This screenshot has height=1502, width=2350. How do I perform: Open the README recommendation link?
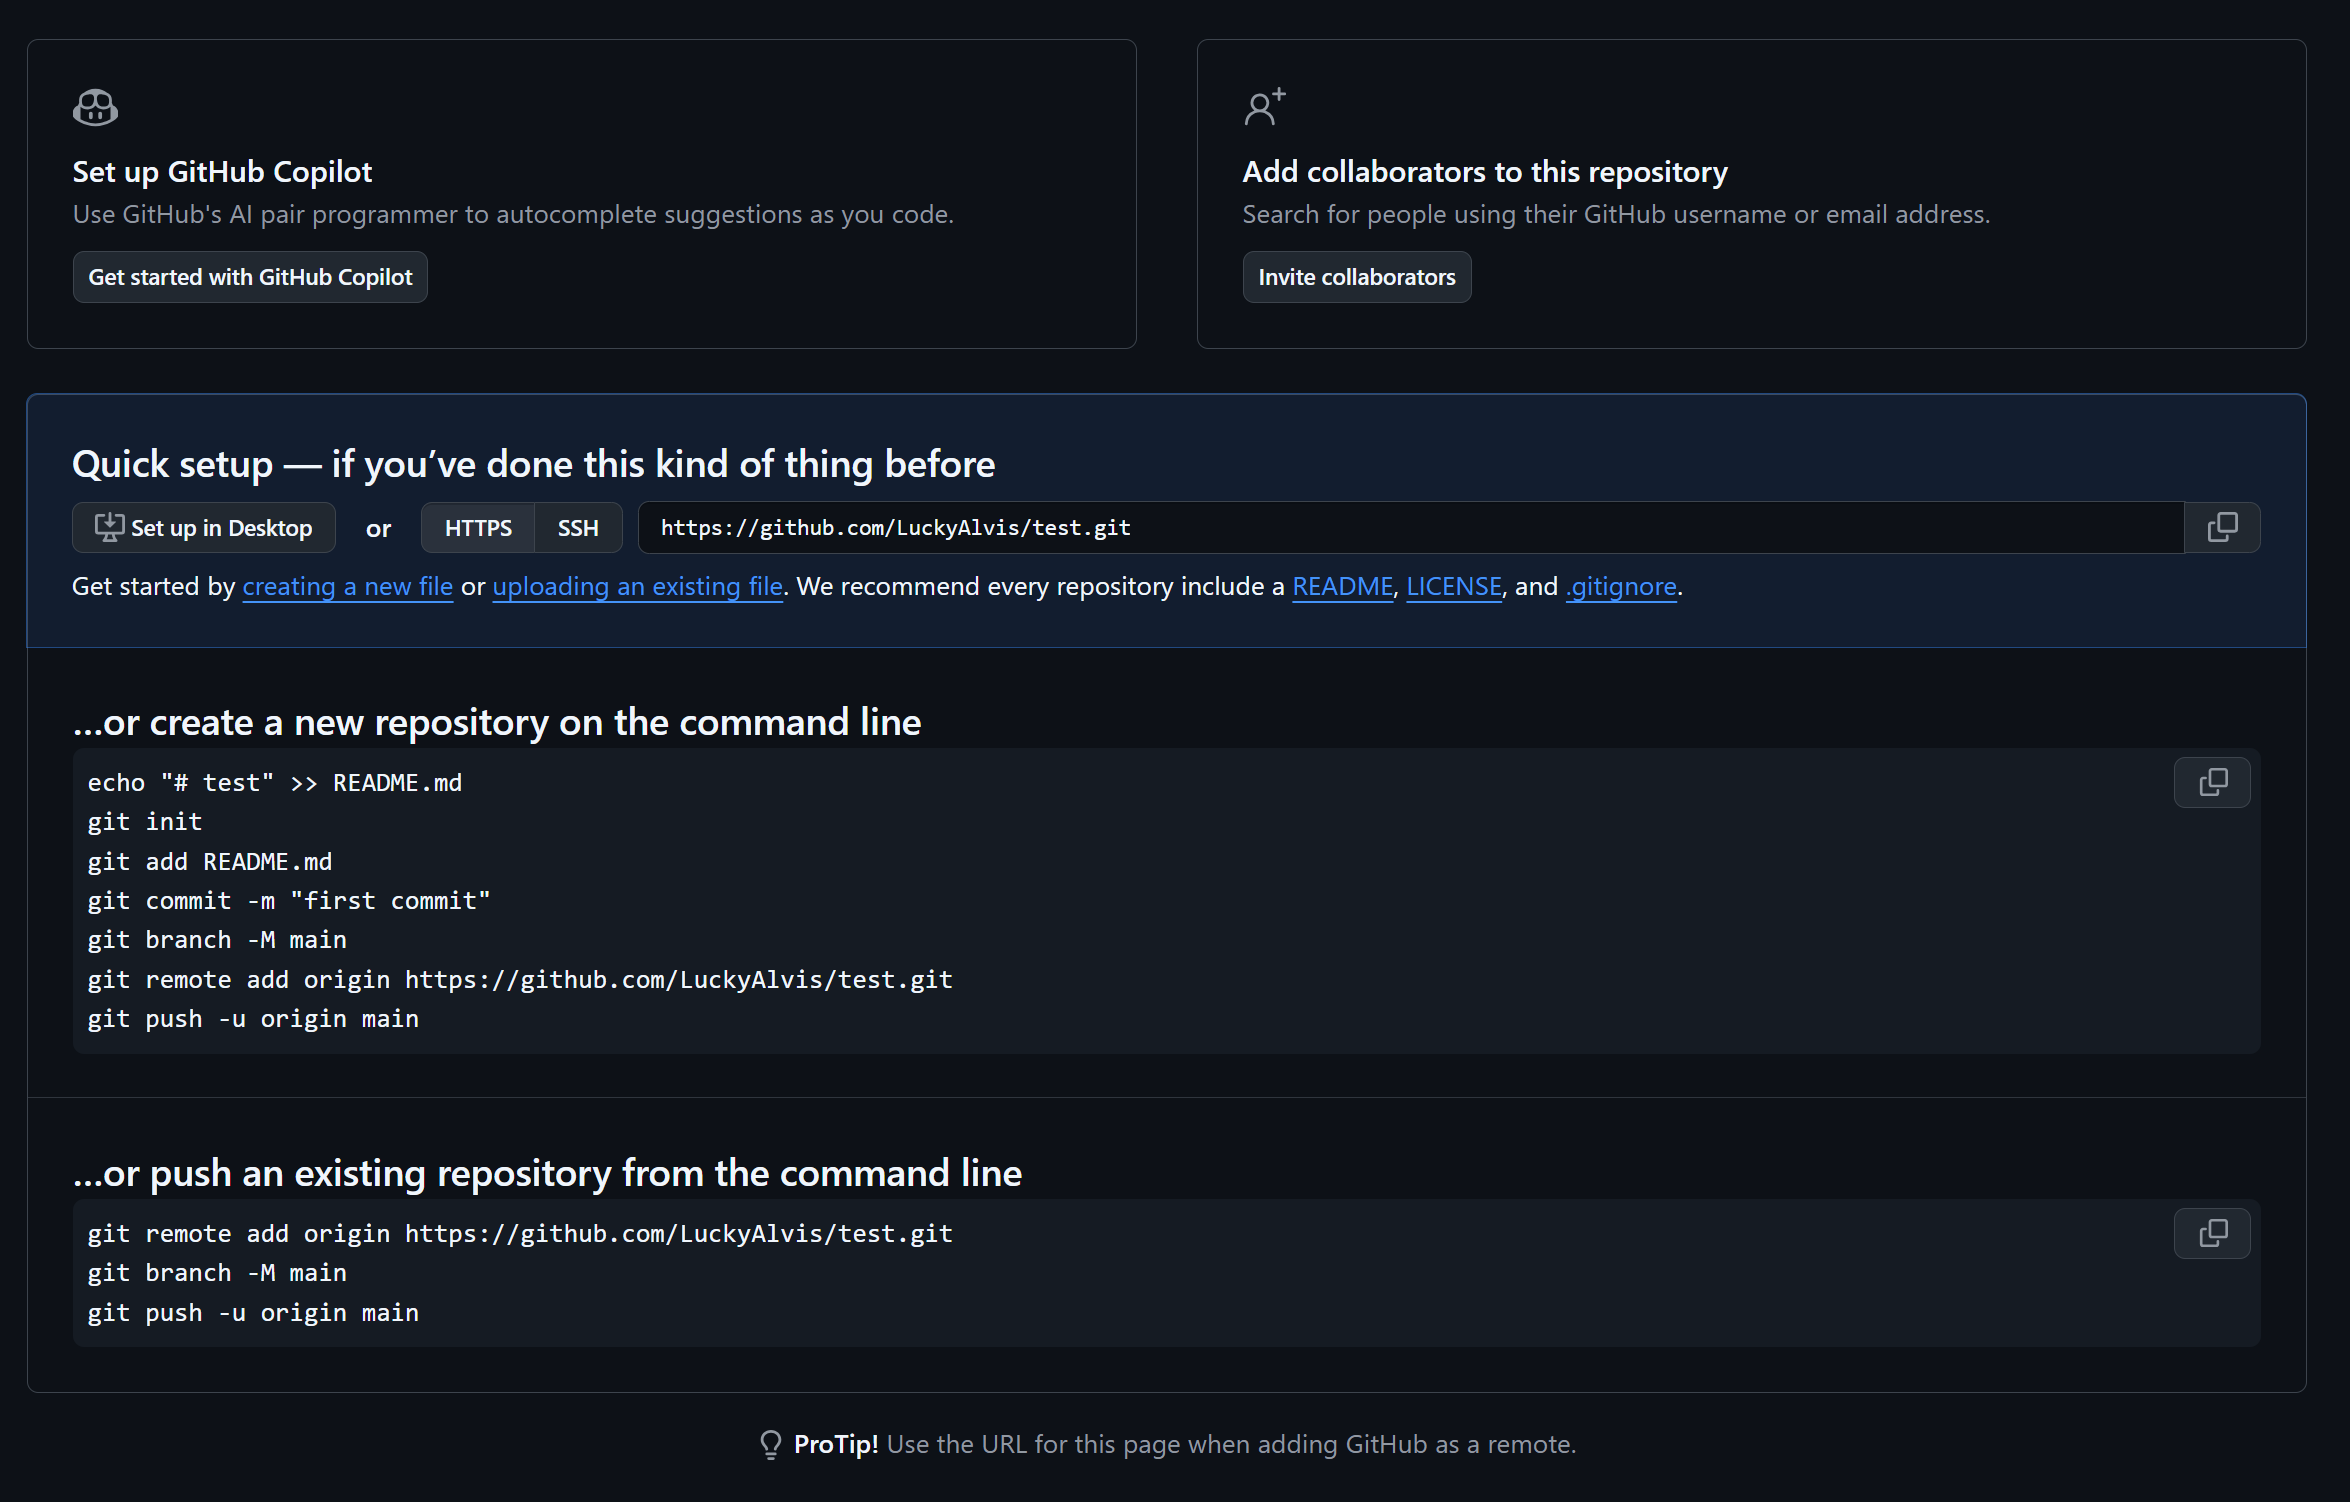coord(1342,587)
